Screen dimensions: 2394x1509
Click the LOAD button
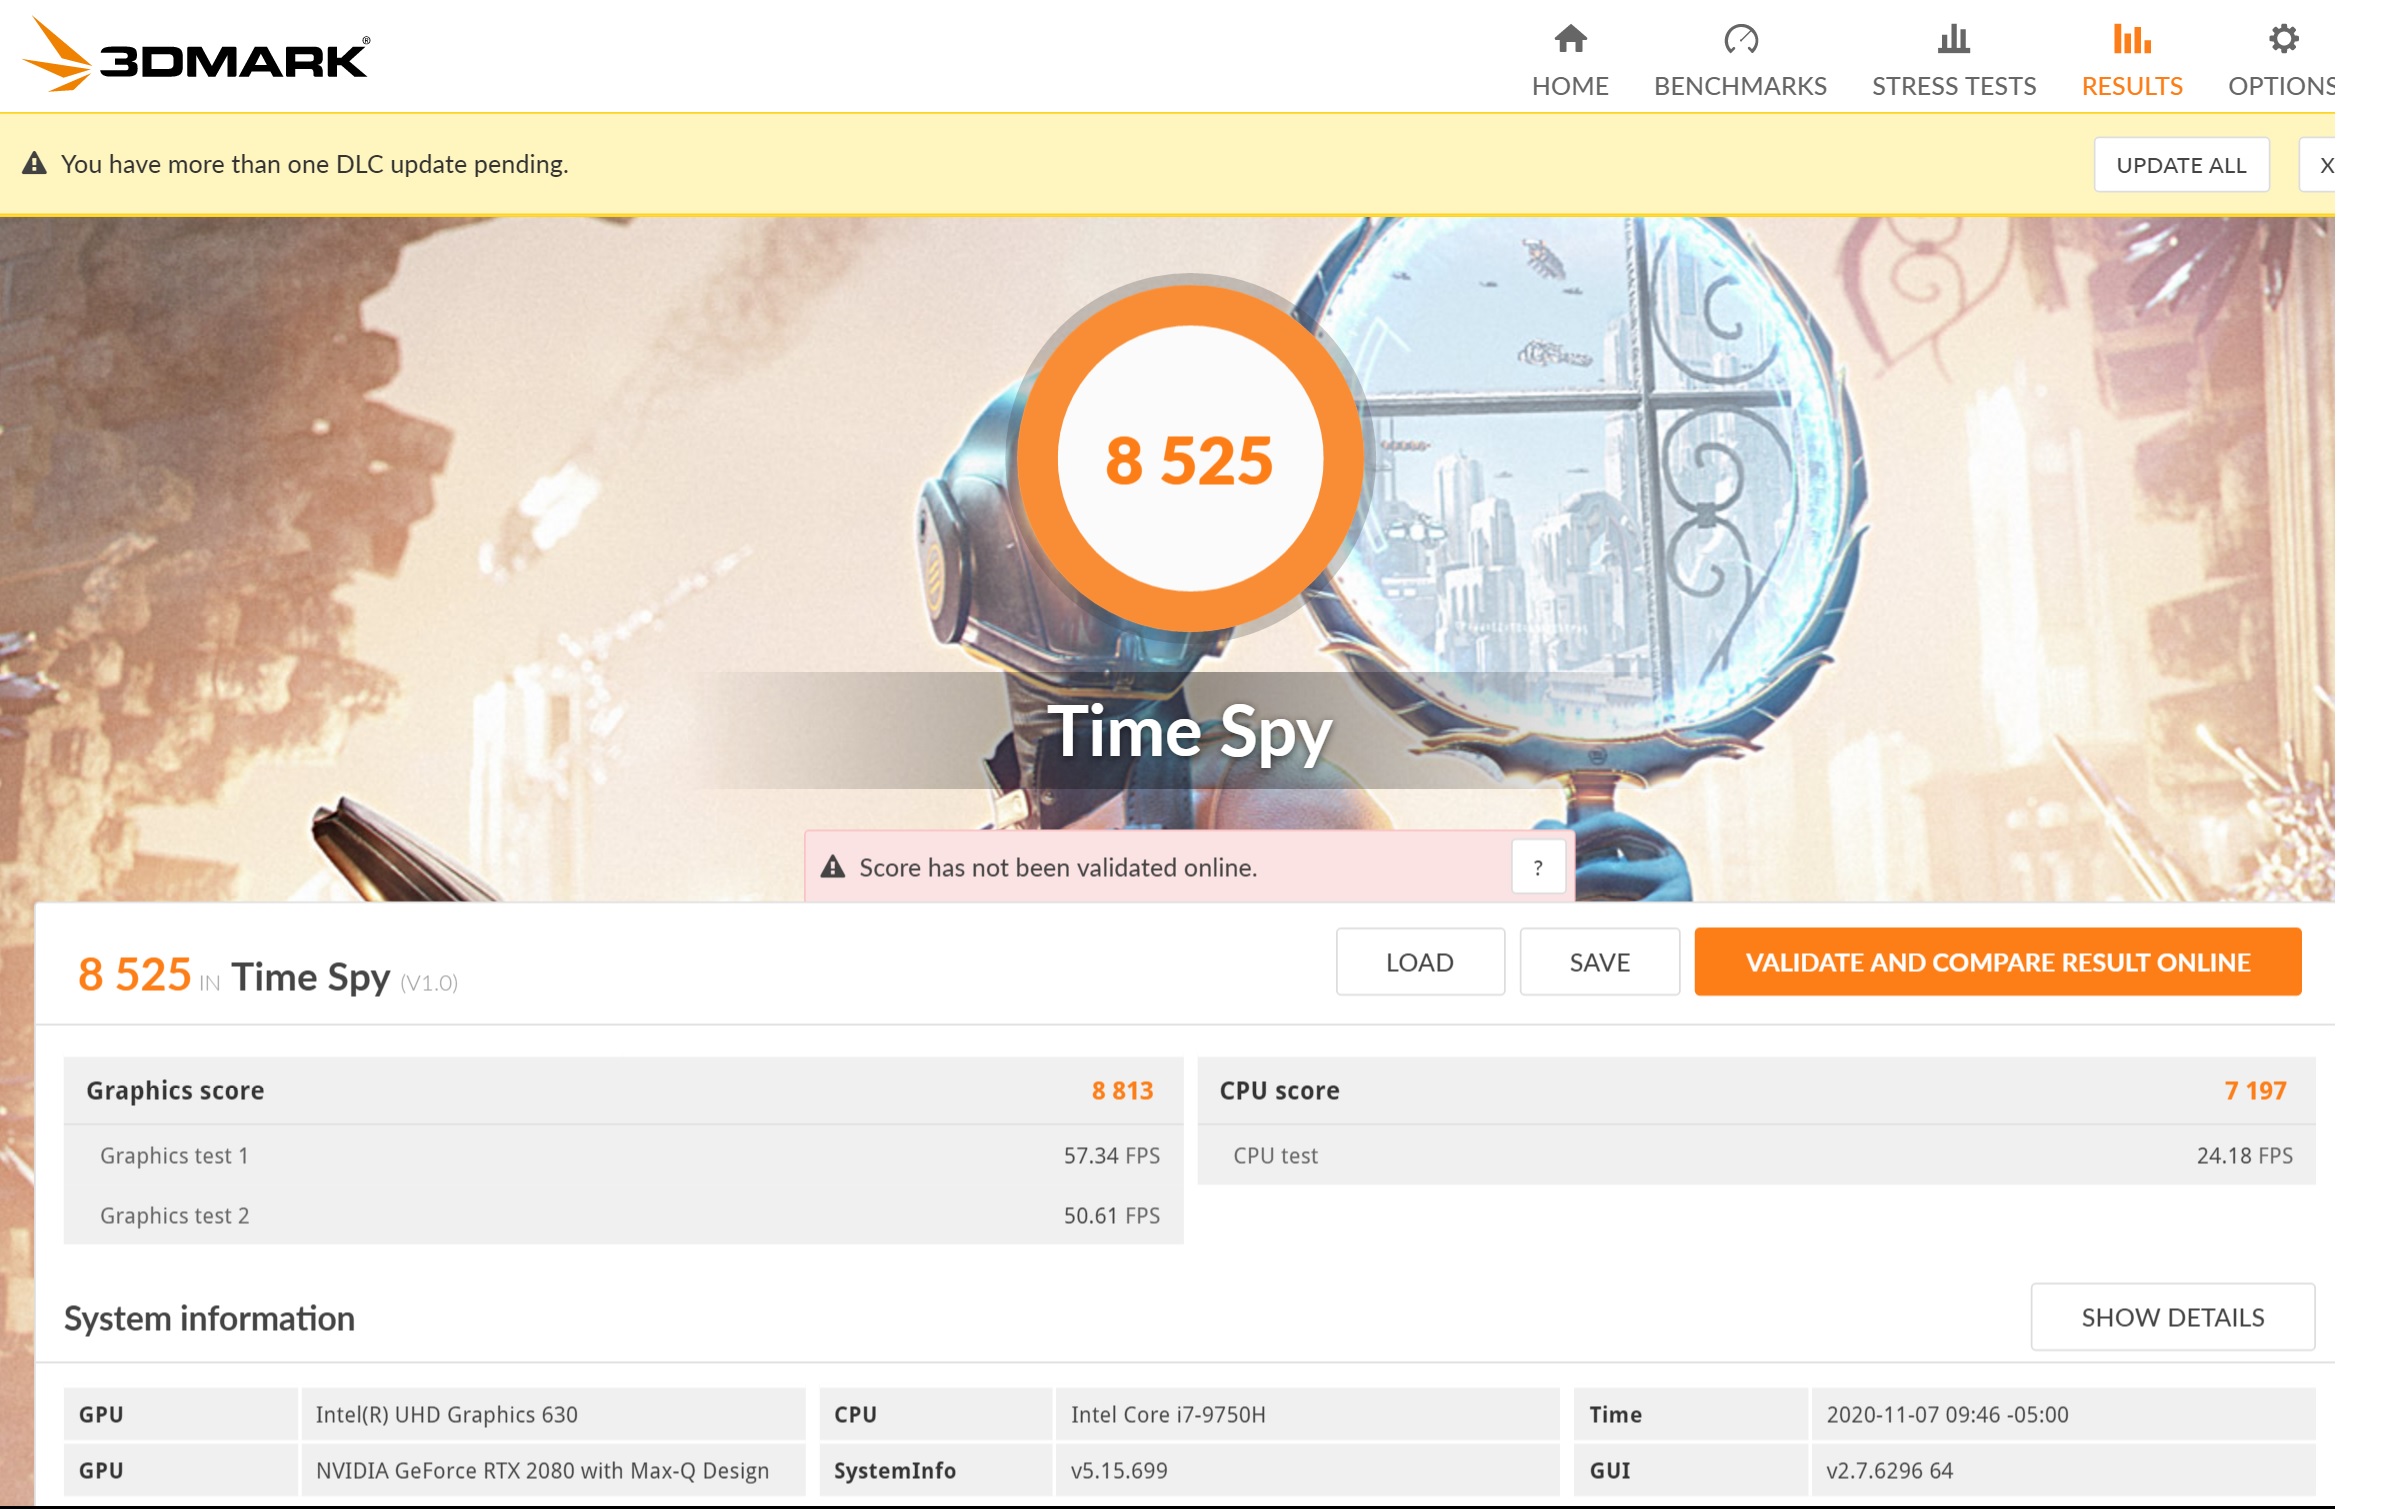1420,962
